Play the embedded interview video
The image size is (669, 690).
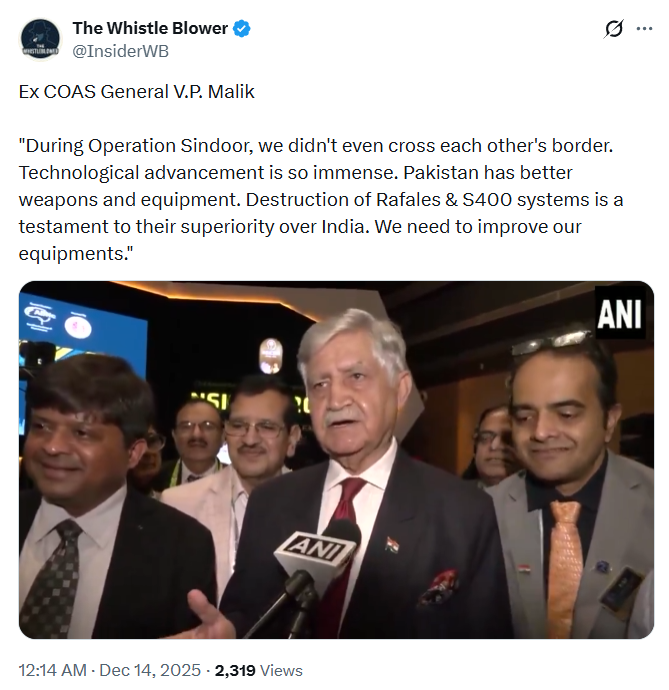pos(336,460)
